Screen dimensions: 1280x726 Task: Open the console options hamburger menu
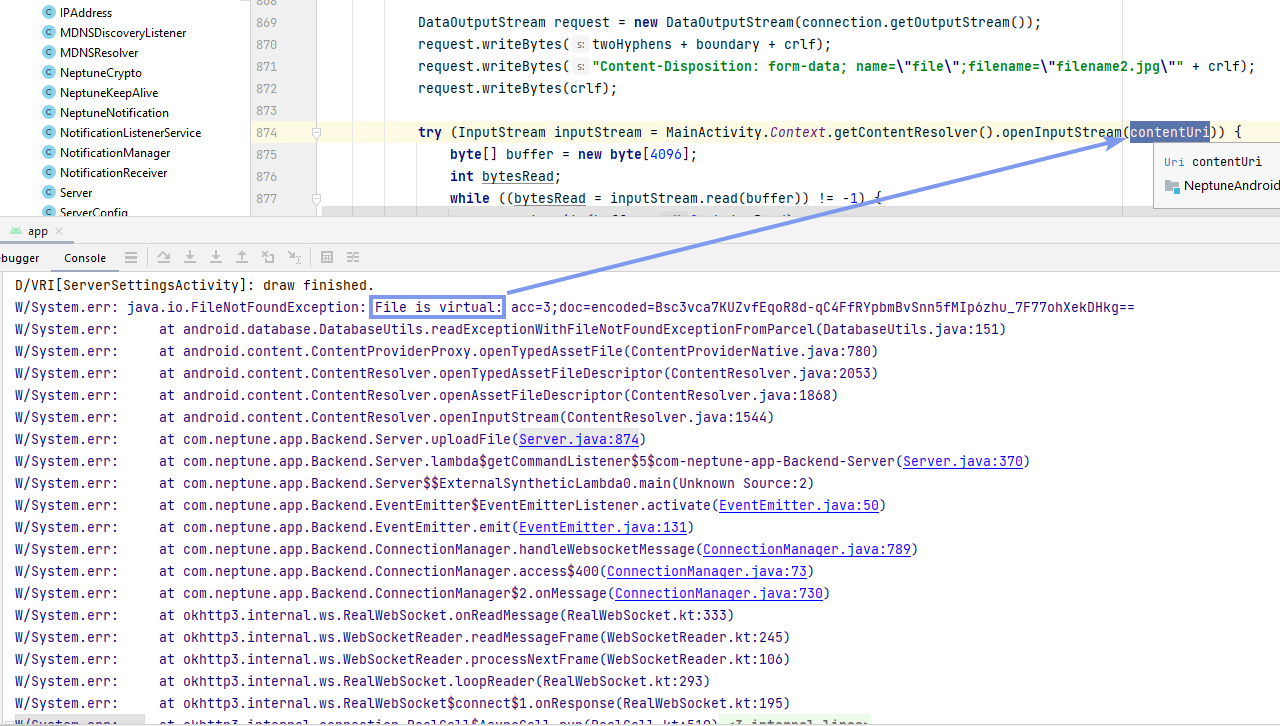pos(130,257)
